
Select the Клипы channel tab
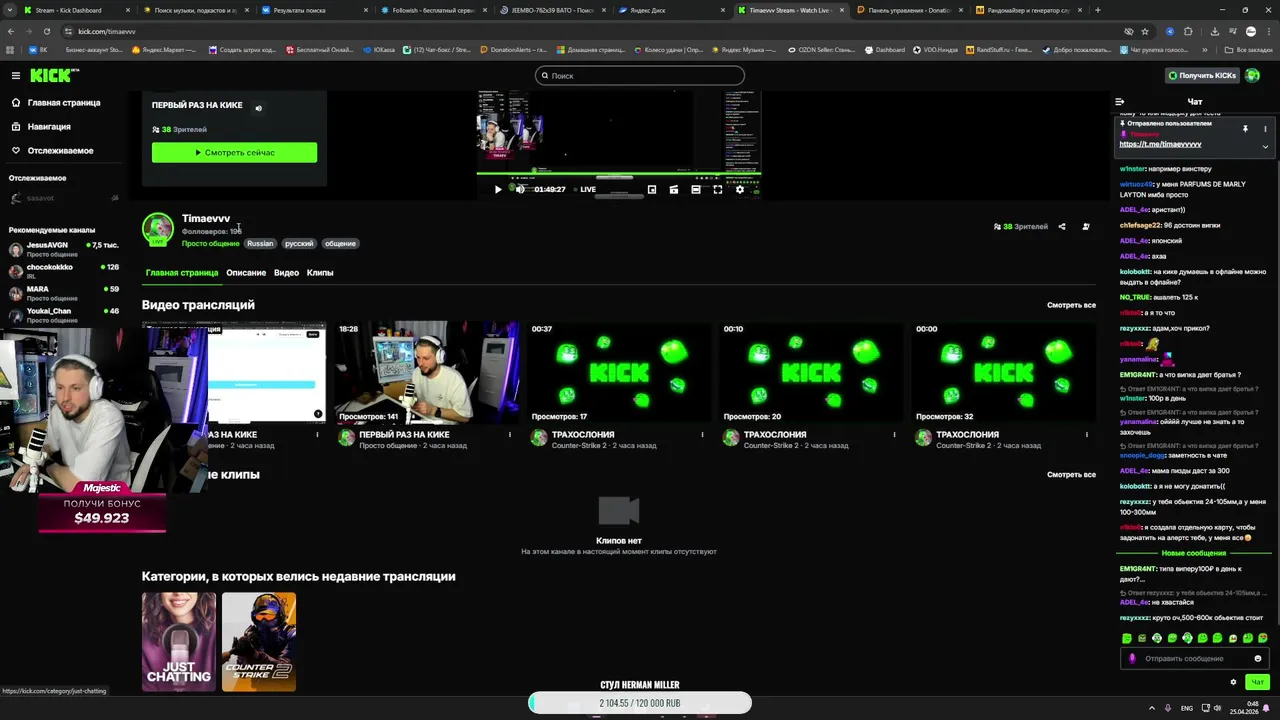tap(320, 273)
